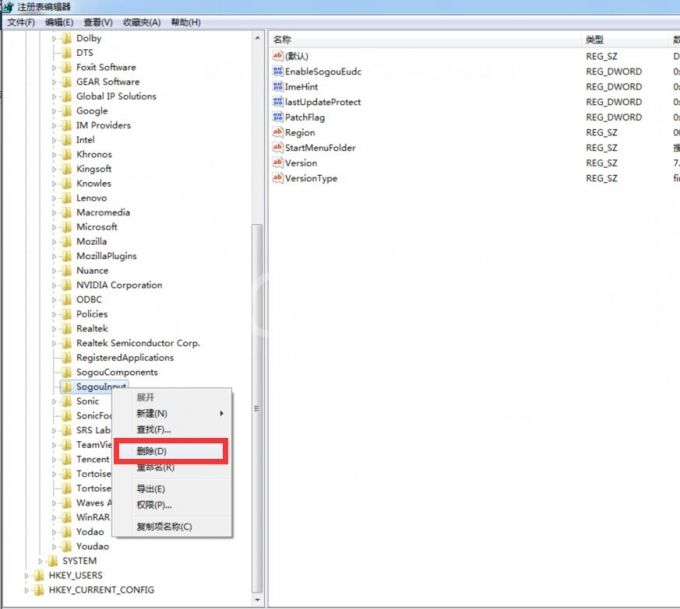
Task: Click the tree scrollbar down arrow
Action: point(257,600)
